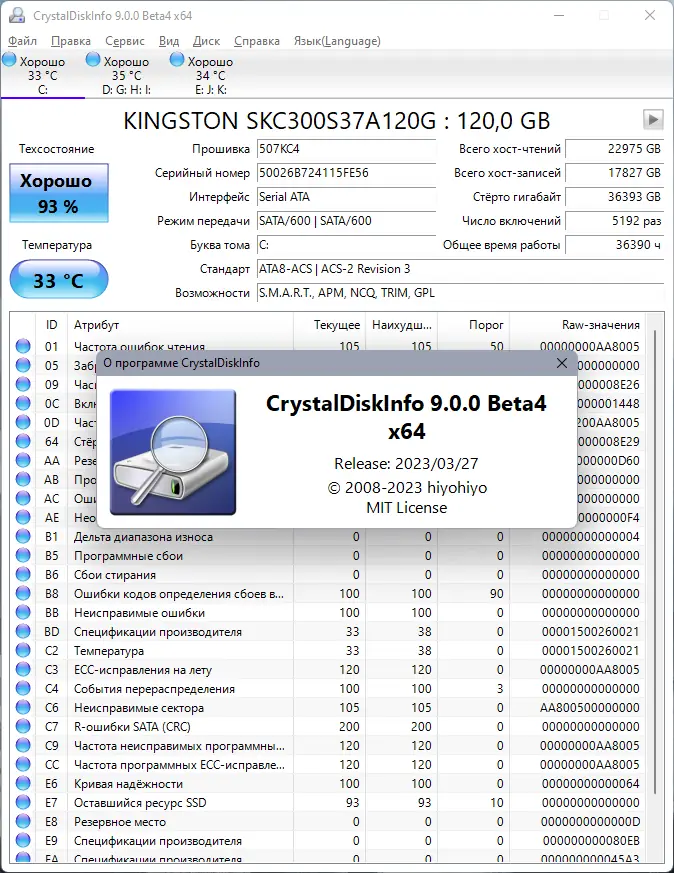Click the 5192 раз power-on count value

614,221
